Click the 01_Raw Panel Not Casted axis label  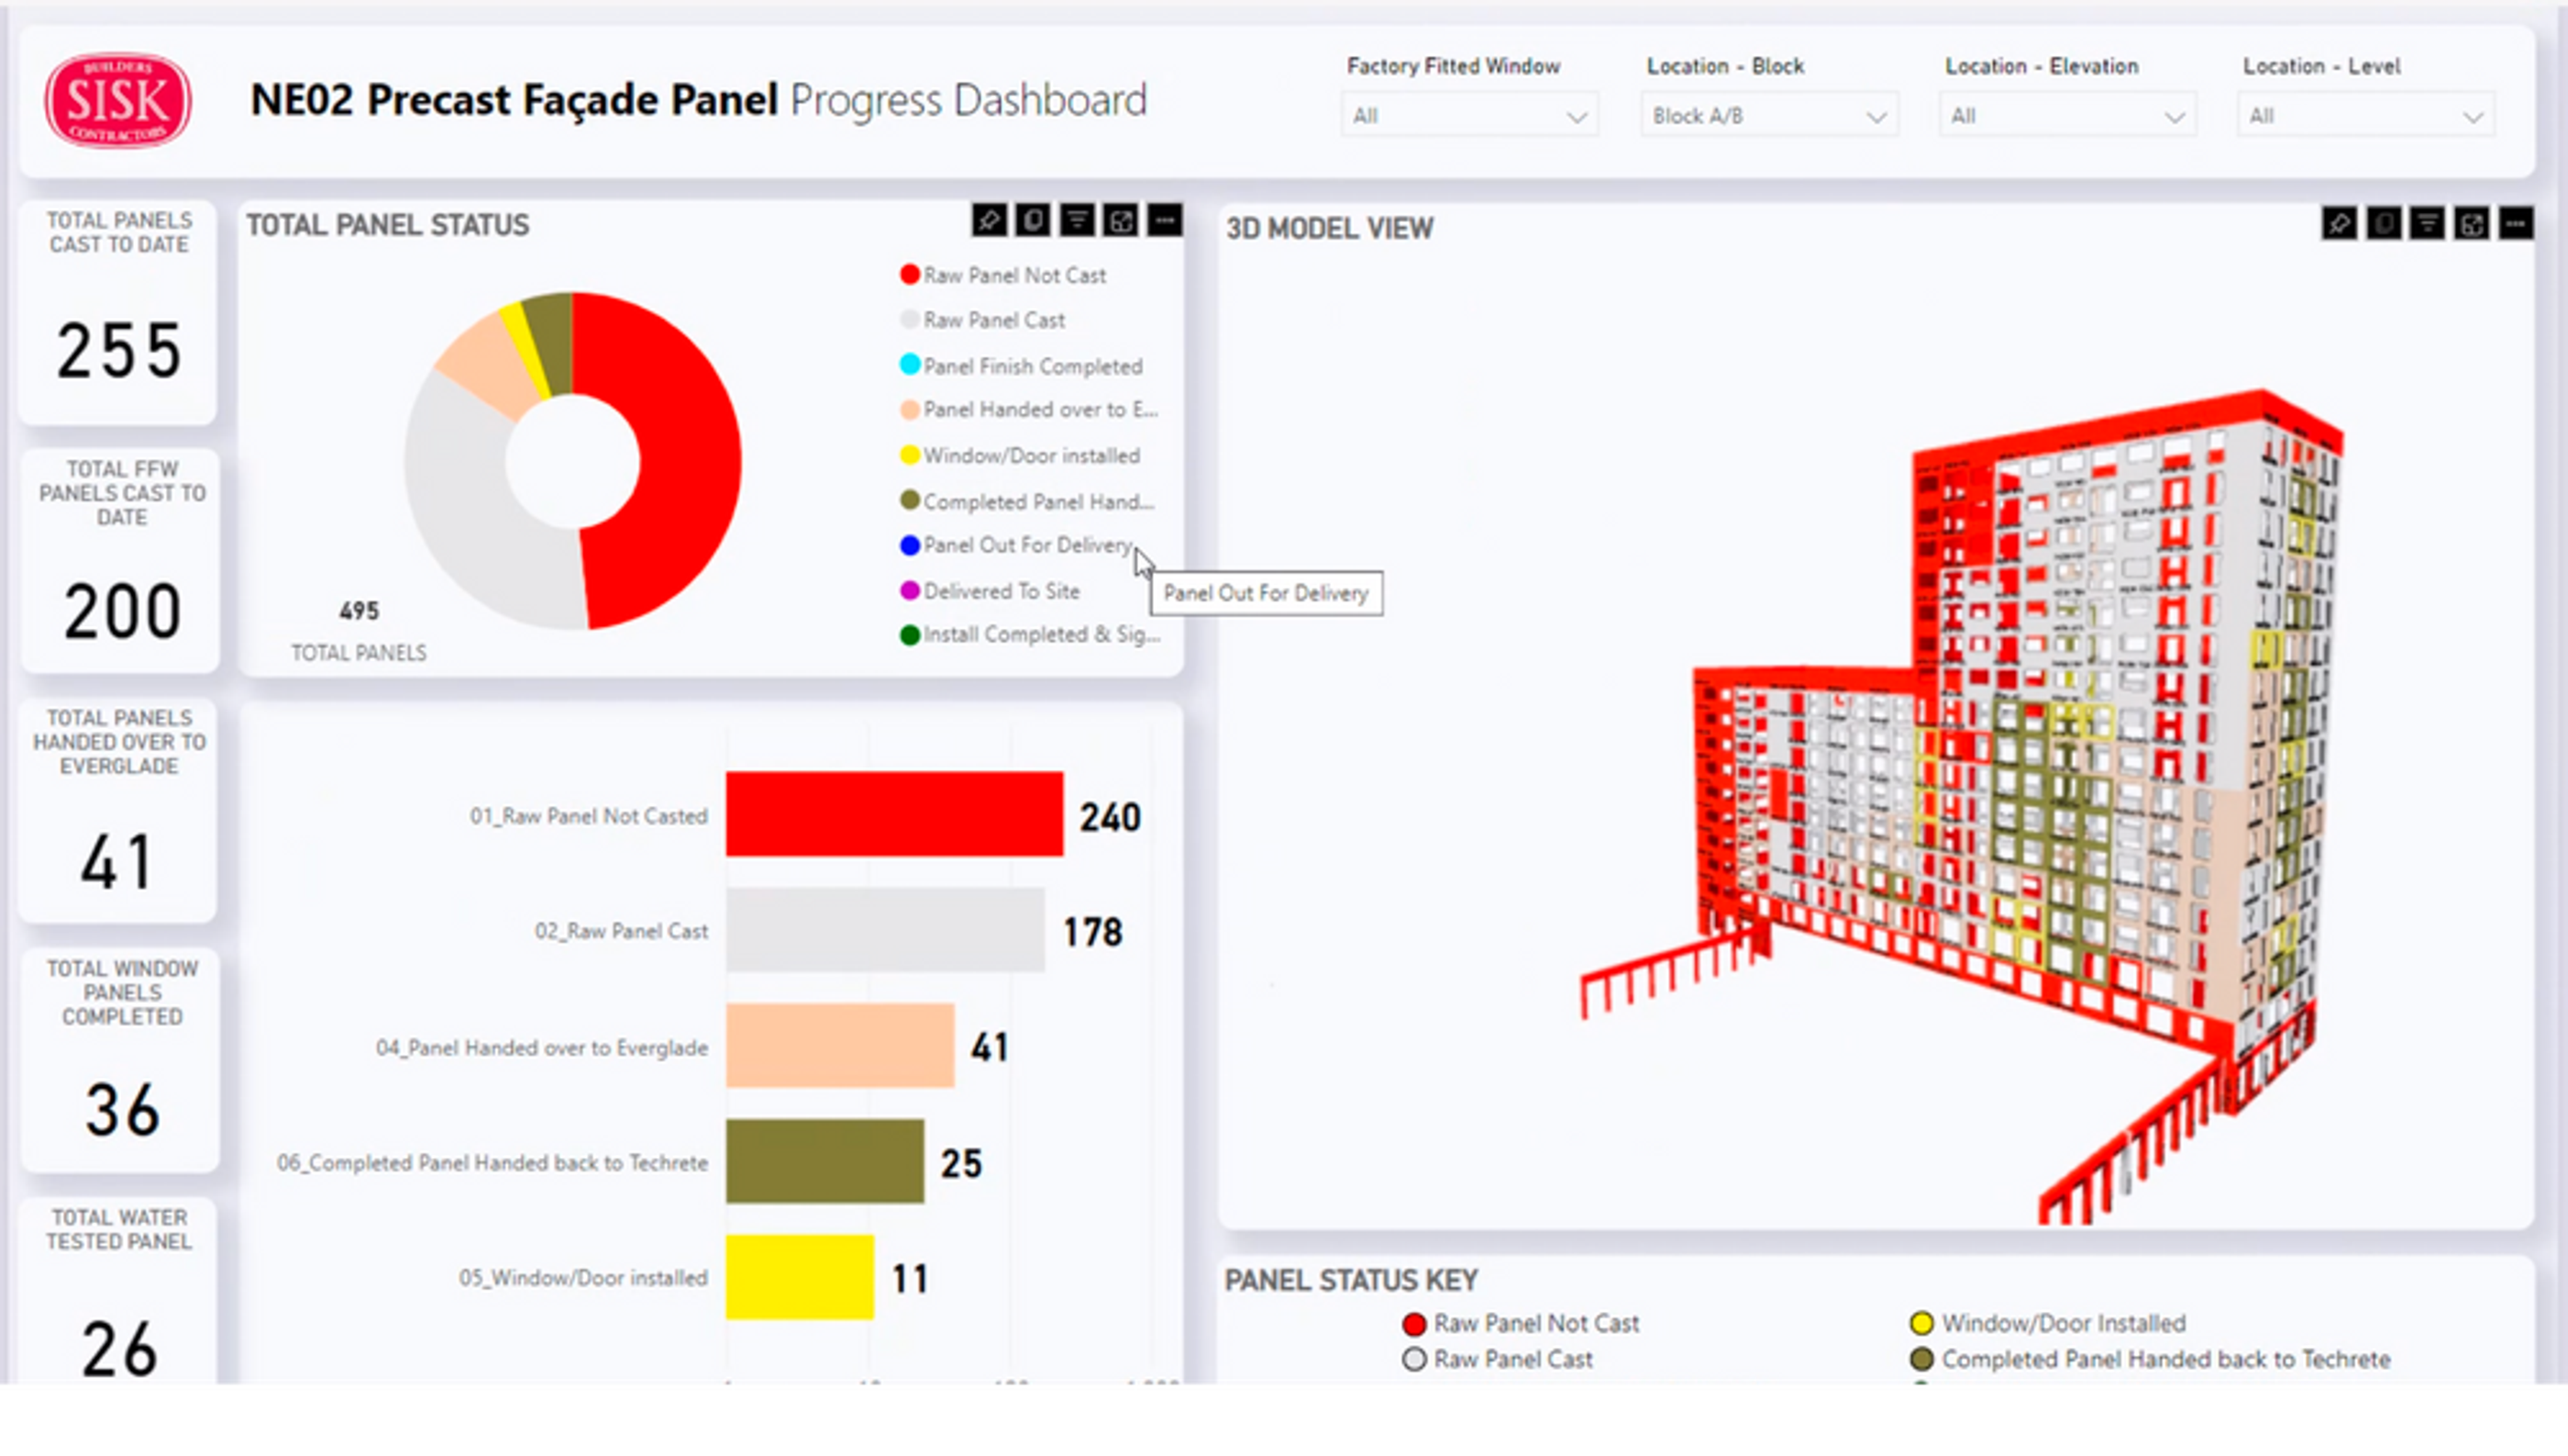pyautogui.click(x=589, y=816)
